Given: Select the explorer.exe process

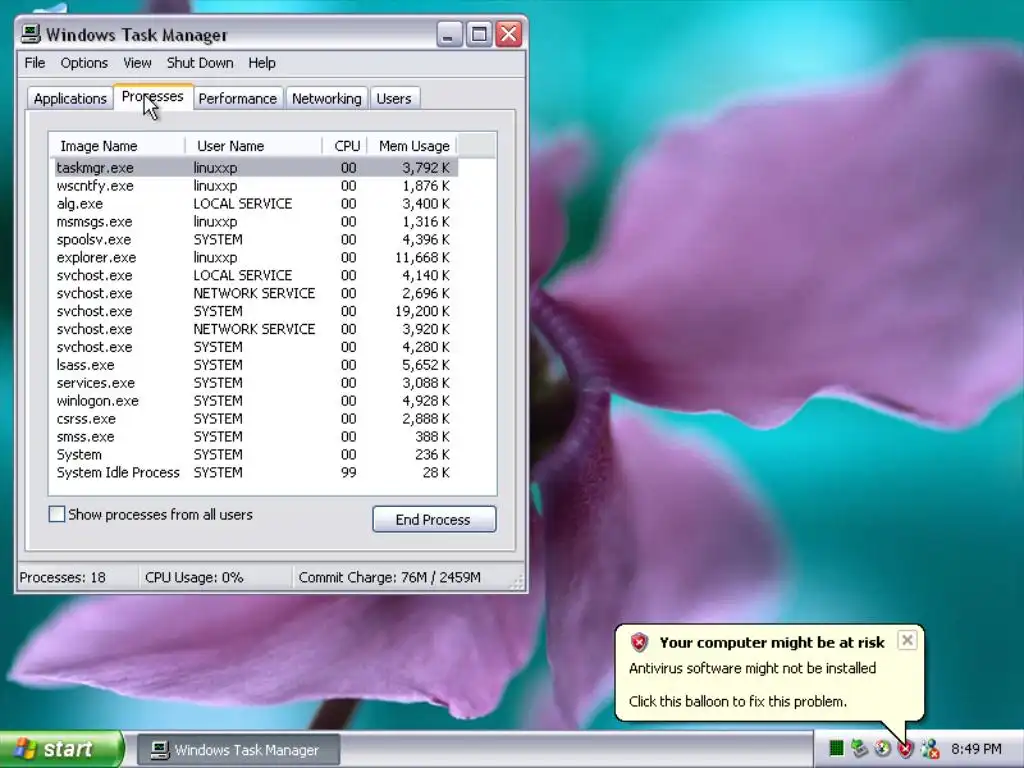Looking at the screenshot, I should click(256, 257).
